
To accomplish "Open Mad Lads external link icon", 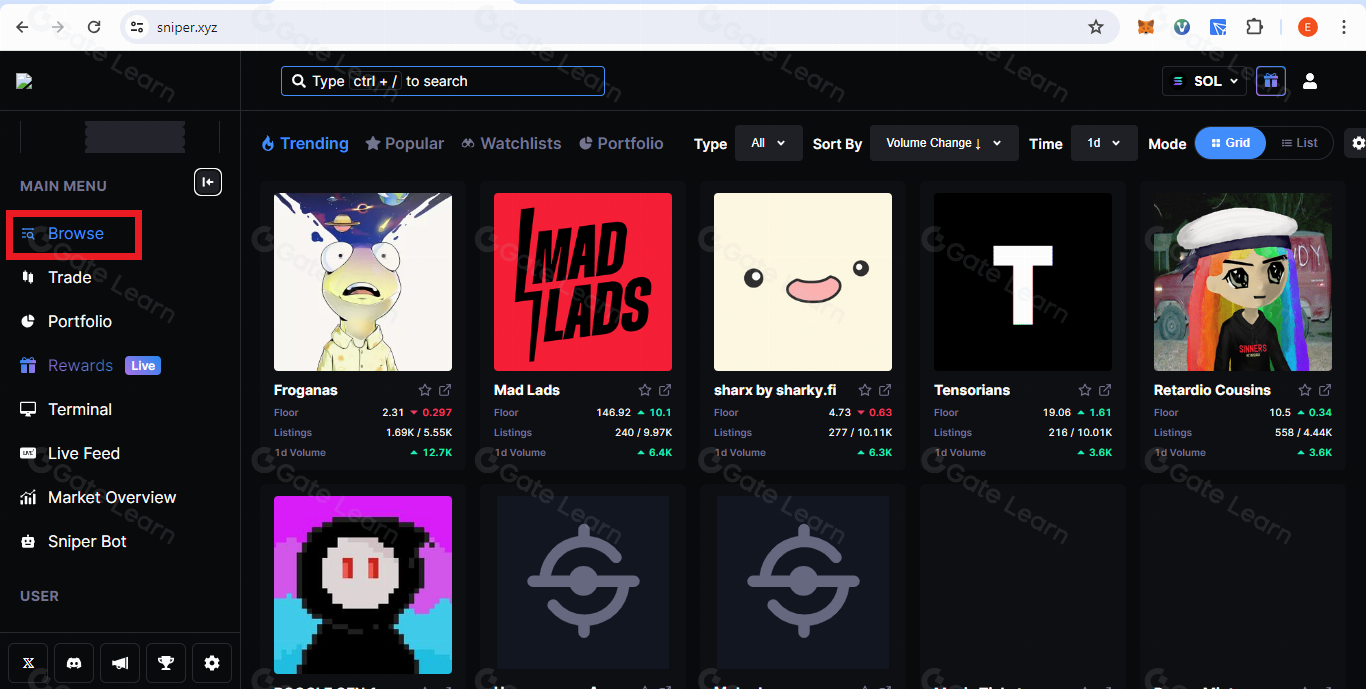I will (665, 390).
